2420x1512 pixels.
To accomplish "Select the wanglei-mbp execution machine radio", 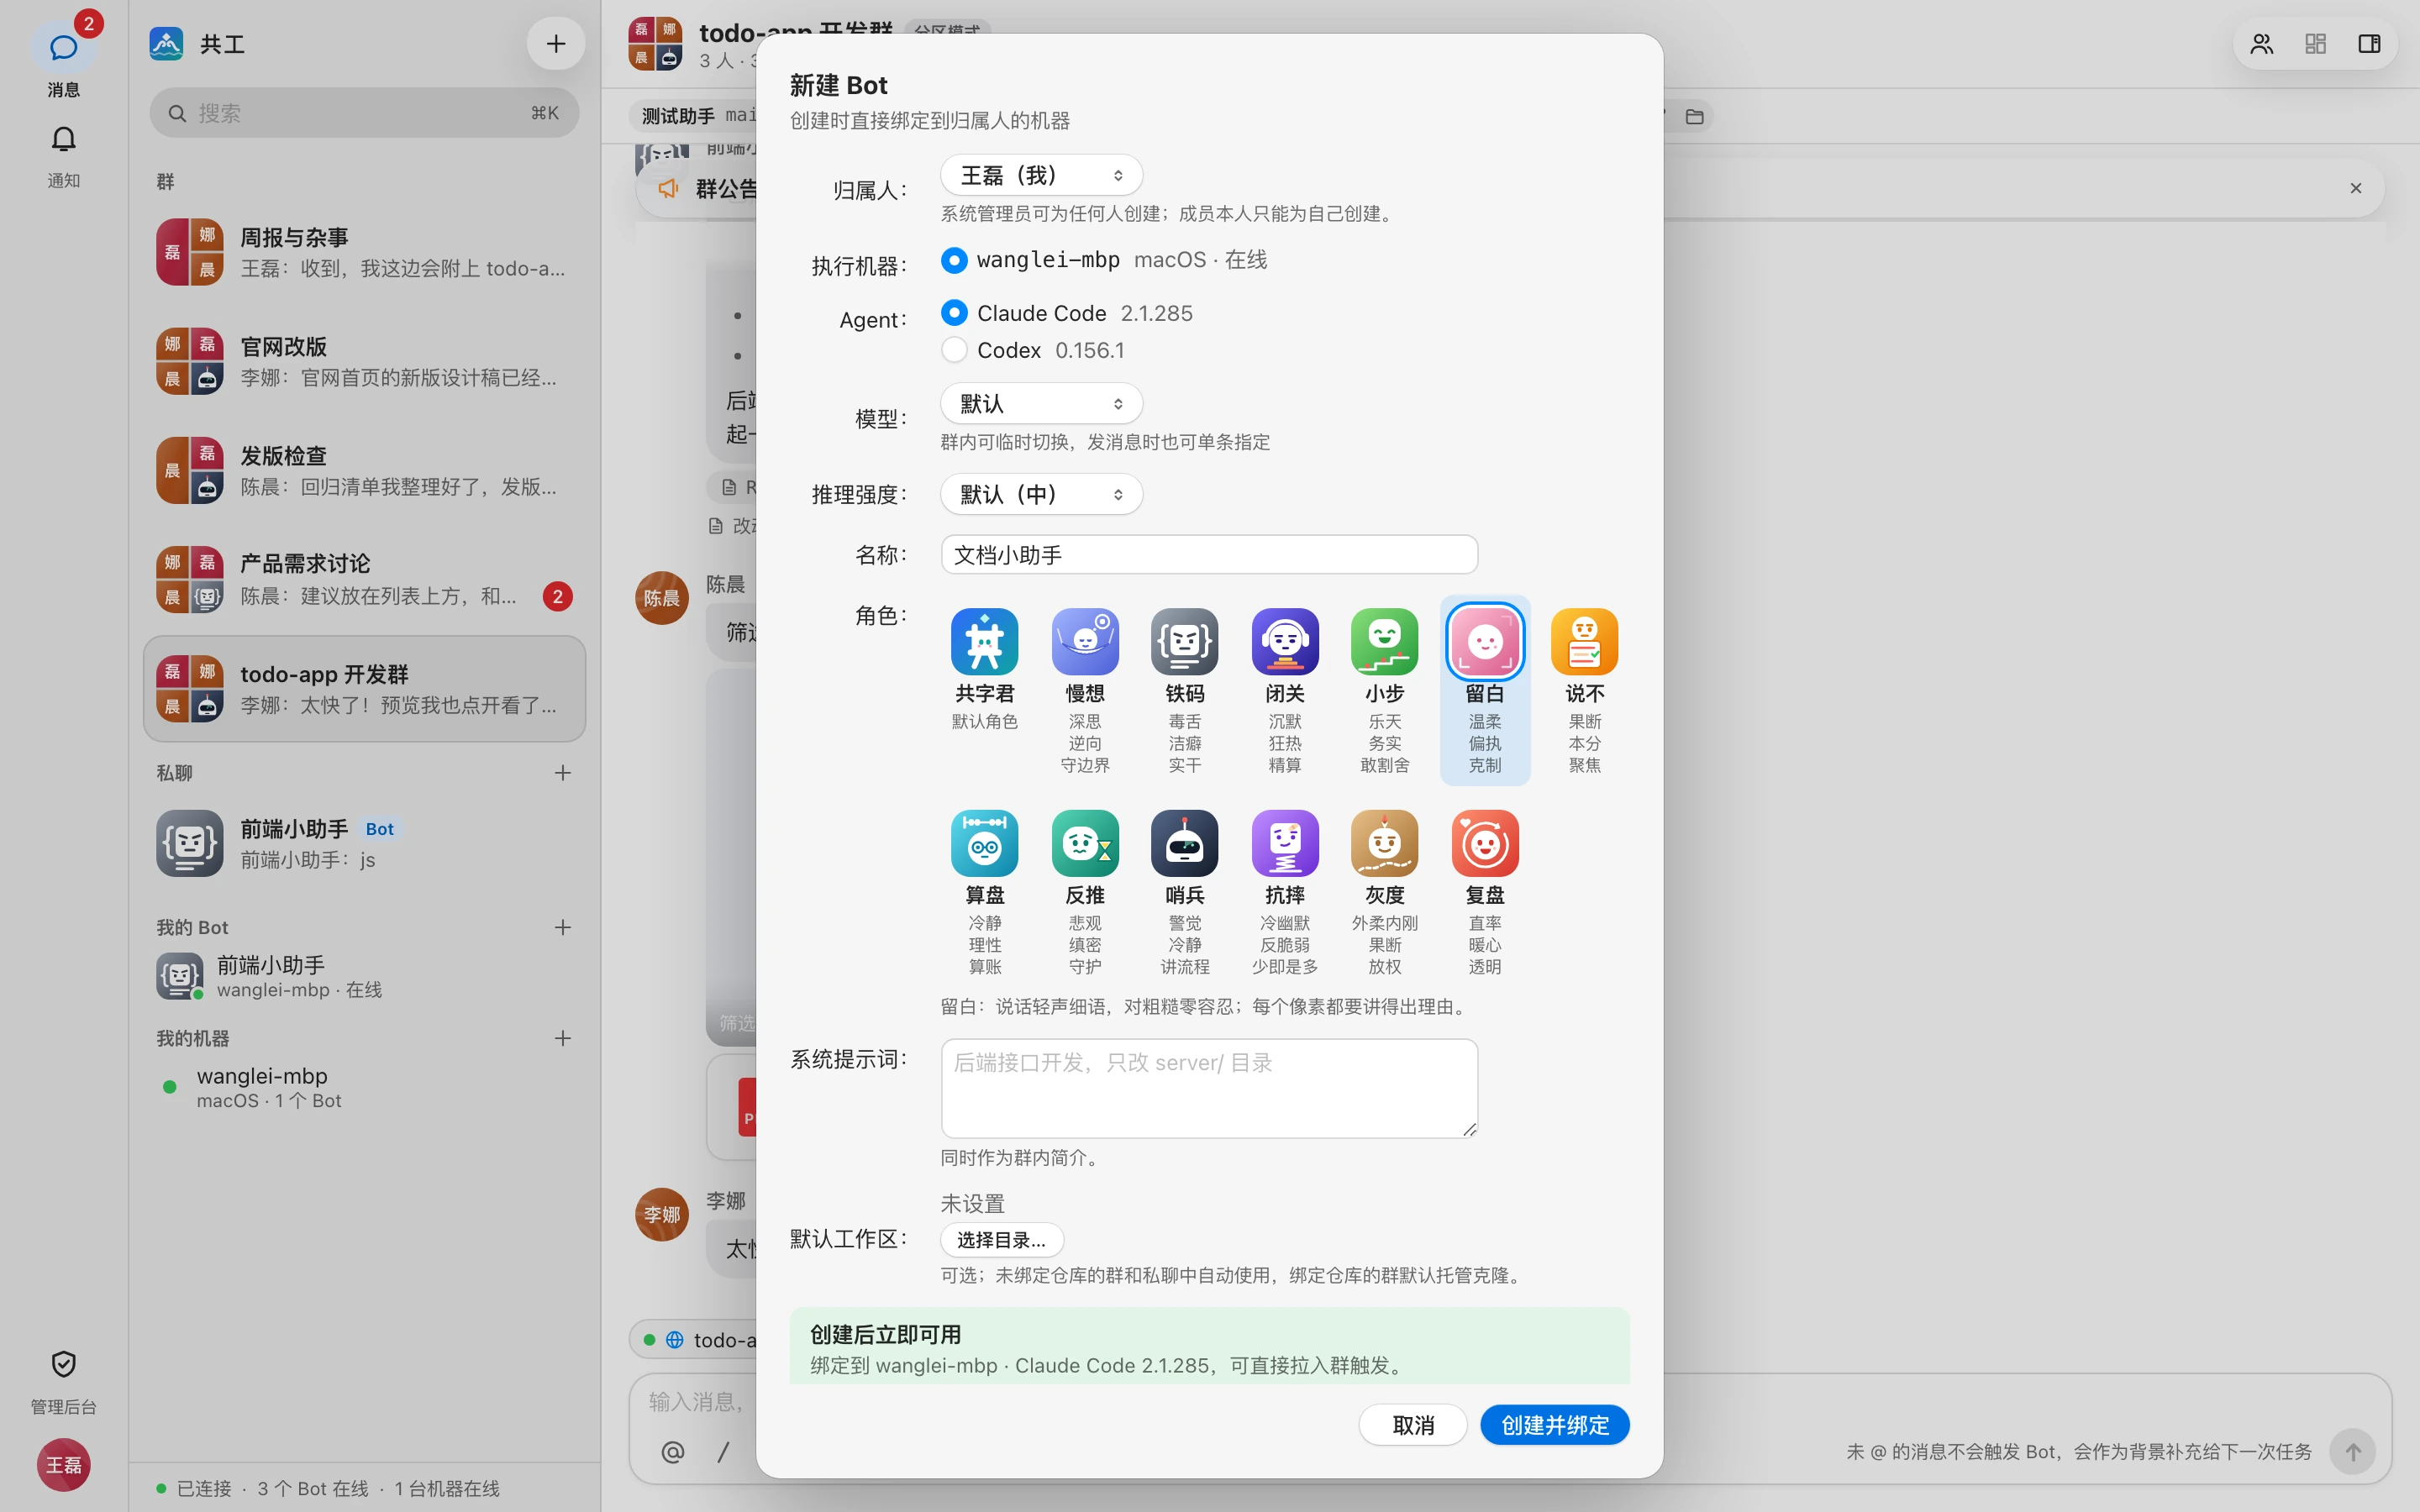I will click(954, 260).
